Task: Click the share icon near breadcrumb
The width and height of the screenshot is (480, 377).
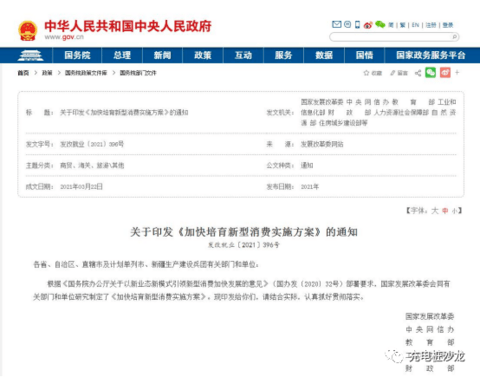Action: (x=418, y=73)
